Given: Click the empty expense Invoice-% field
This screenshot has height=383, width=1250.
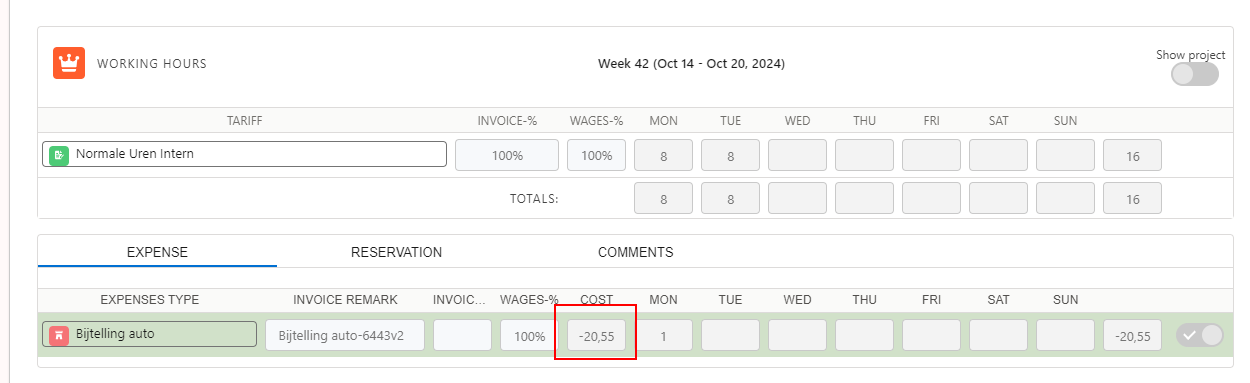Looking at the screenshot, I should click(x=462, y=335).
